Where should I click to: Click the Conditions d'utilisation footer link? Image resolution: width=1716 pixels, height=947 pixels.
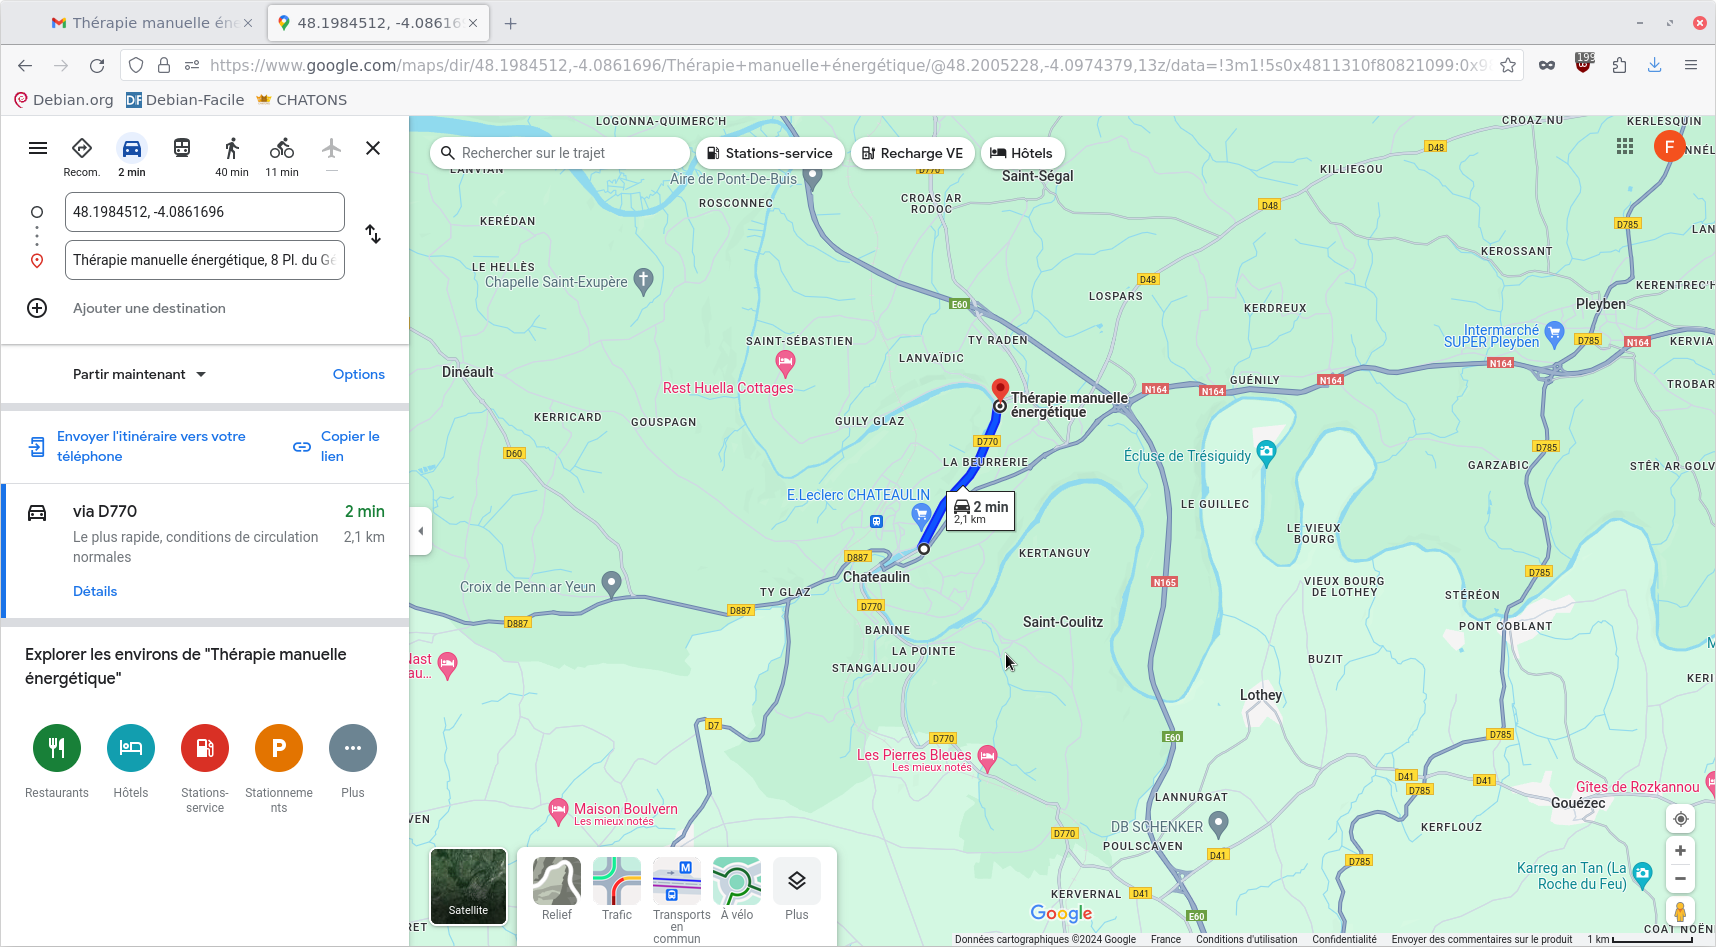(1246, 939)
